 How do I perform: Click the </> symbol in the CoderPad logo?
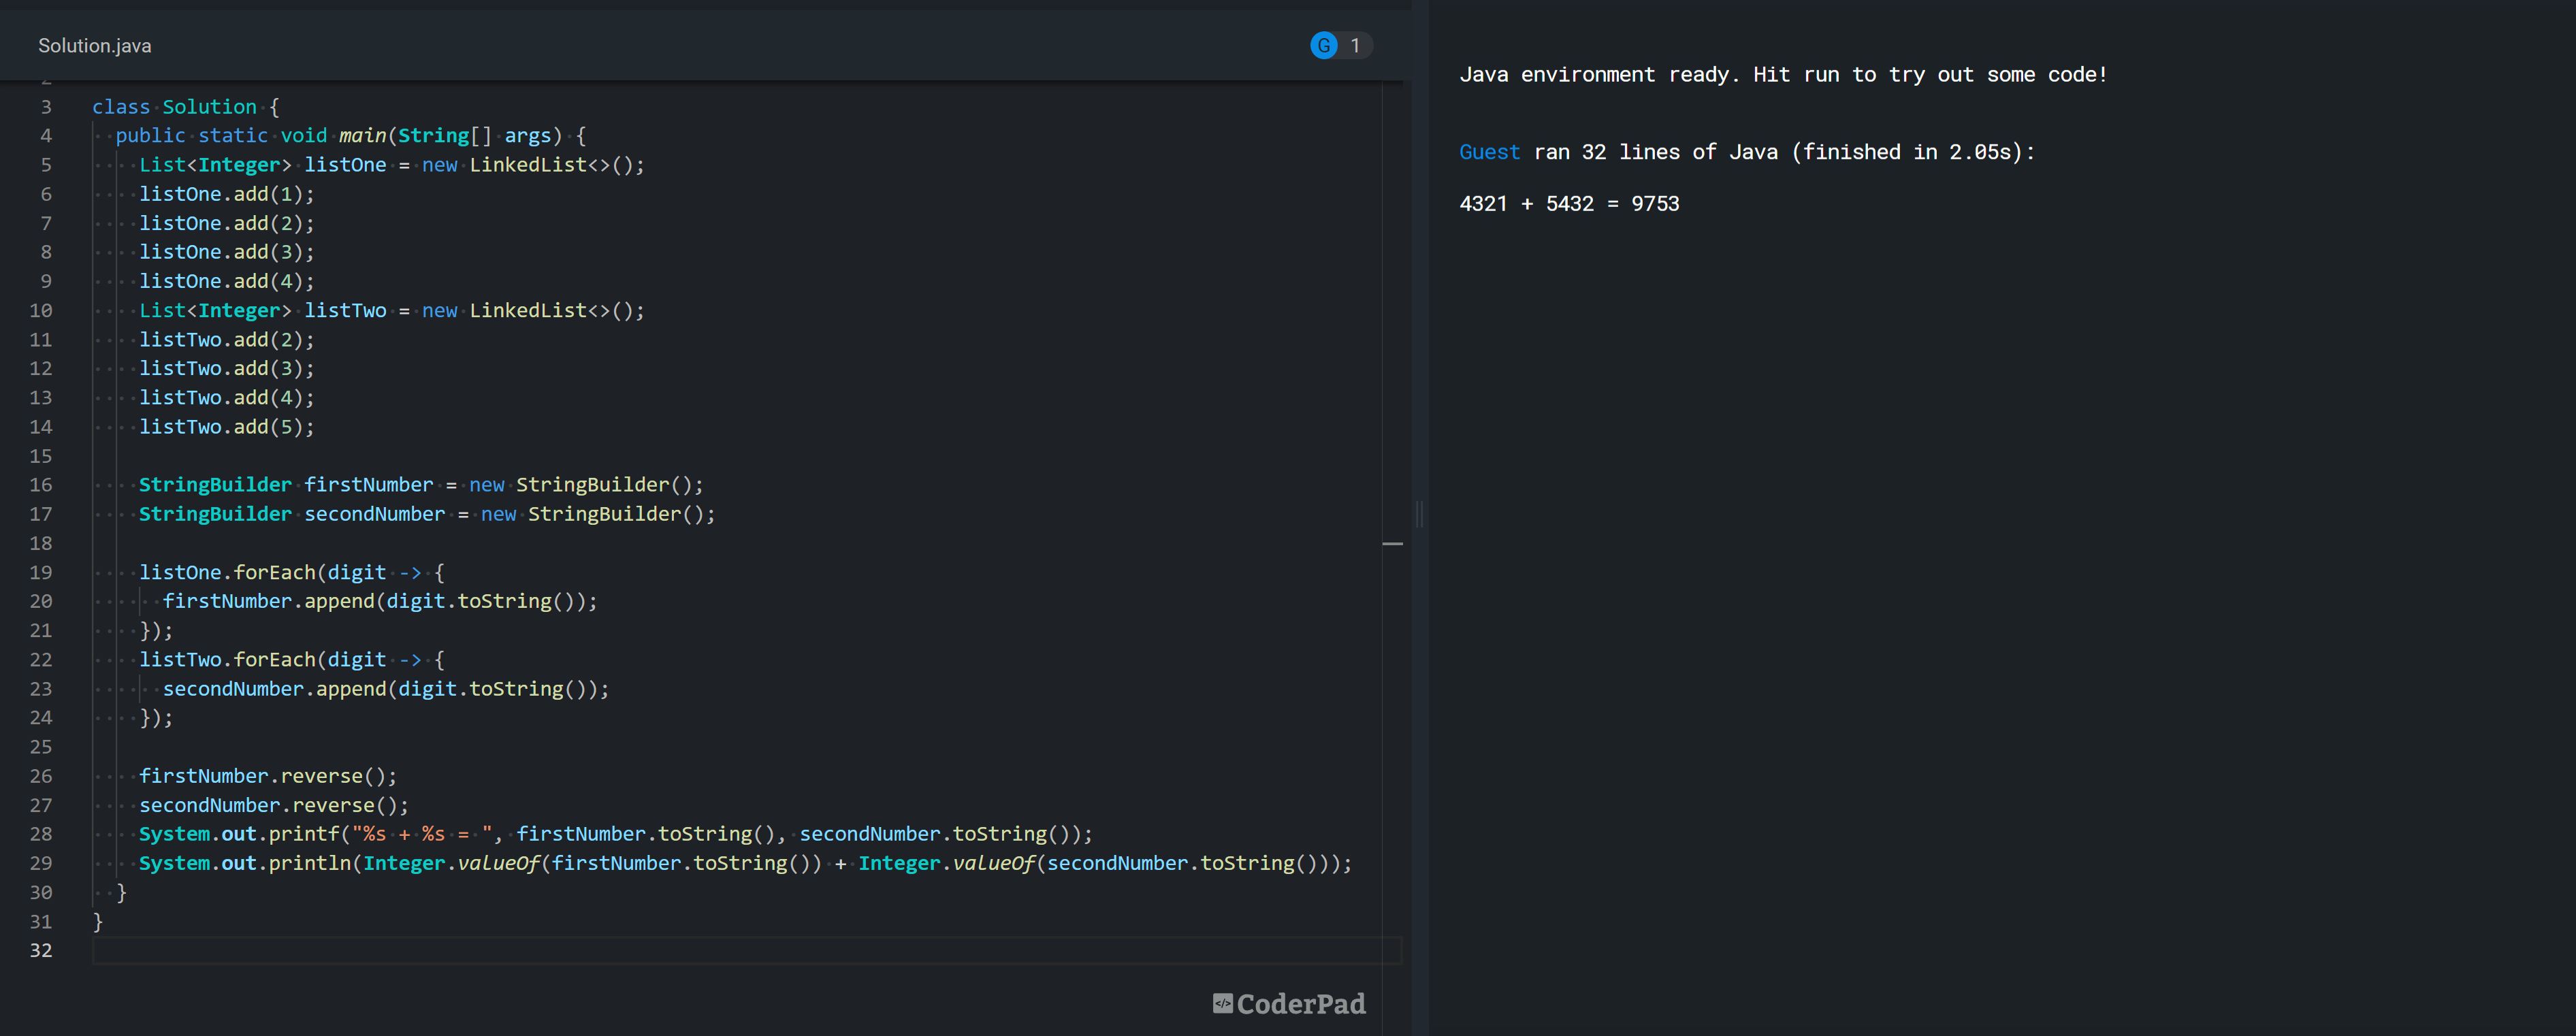pyautogui.click(x=1224, y=1004)
